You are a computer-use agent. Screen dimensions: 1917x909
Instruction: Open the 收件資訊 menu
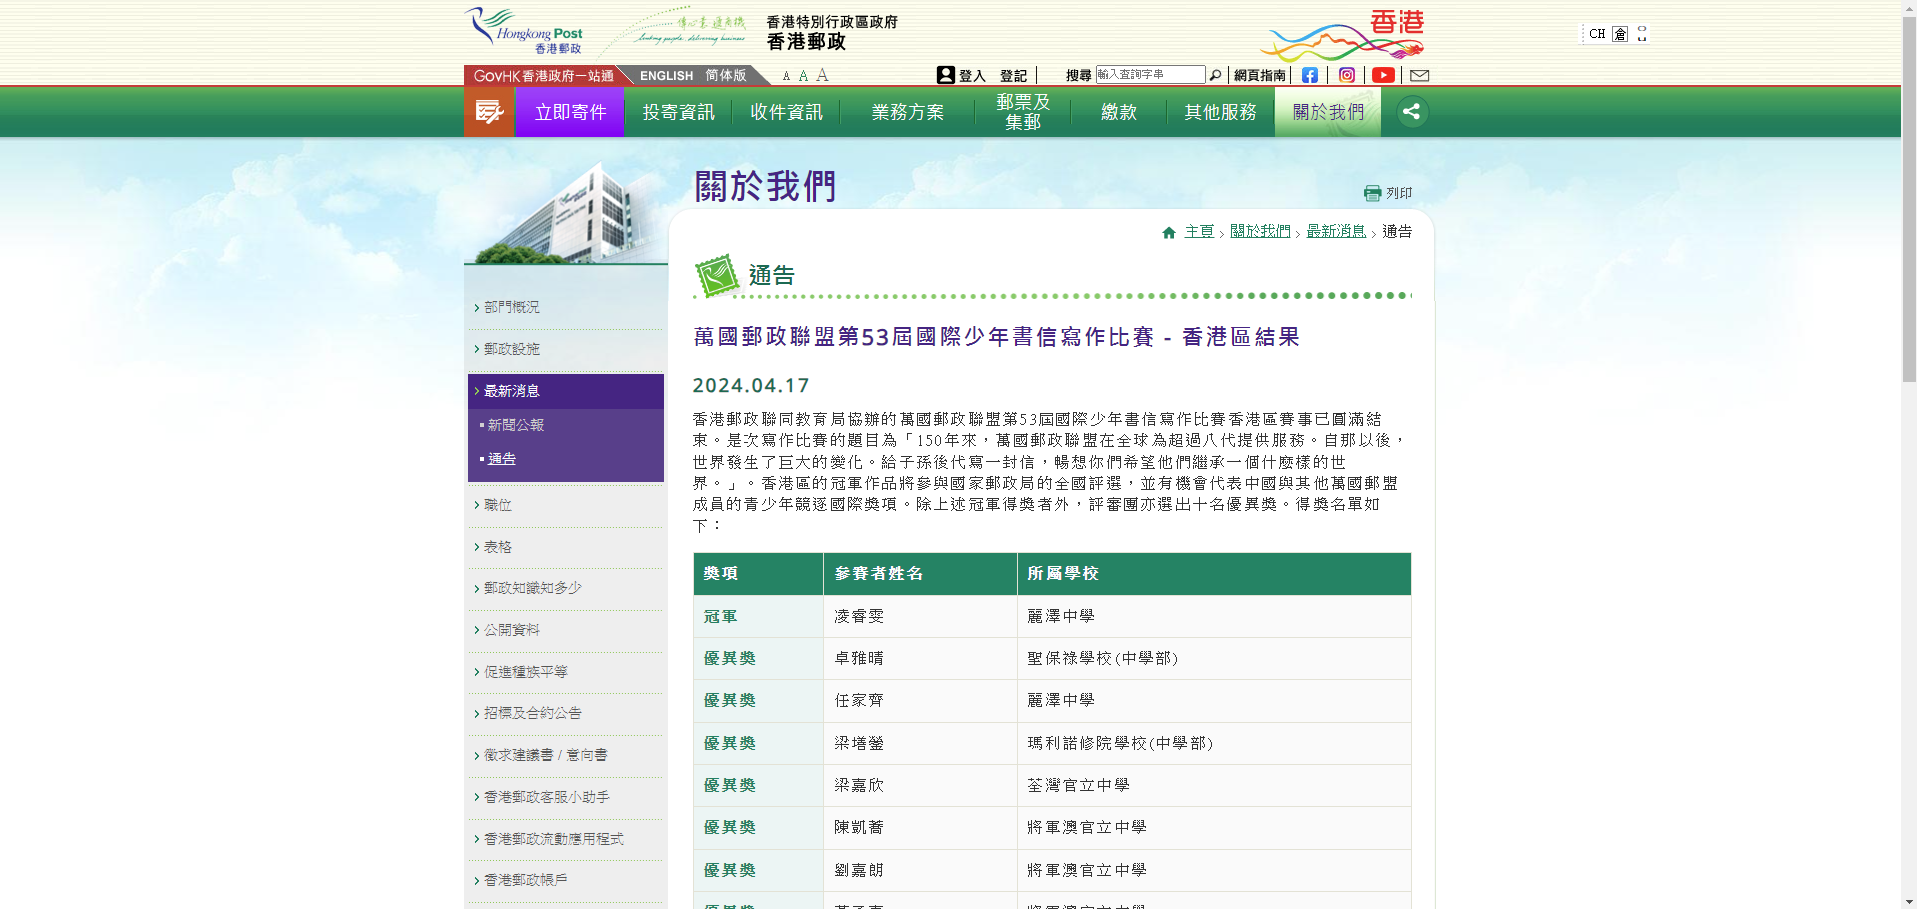point(786,112)
